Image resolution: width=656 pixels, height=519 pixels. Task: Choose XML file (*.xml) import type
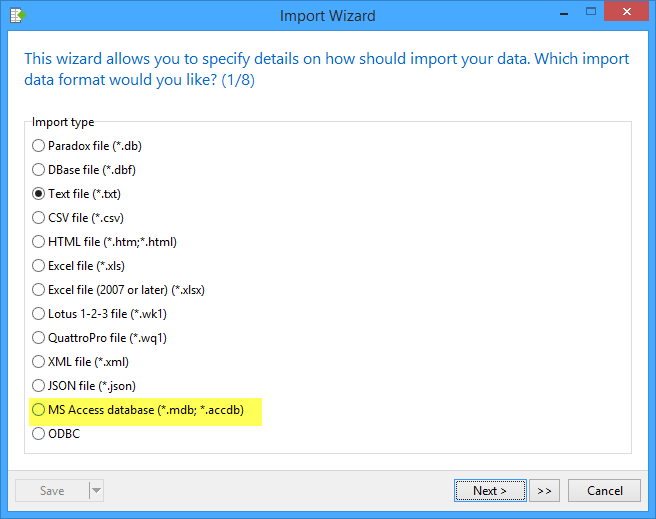[39, 362]
